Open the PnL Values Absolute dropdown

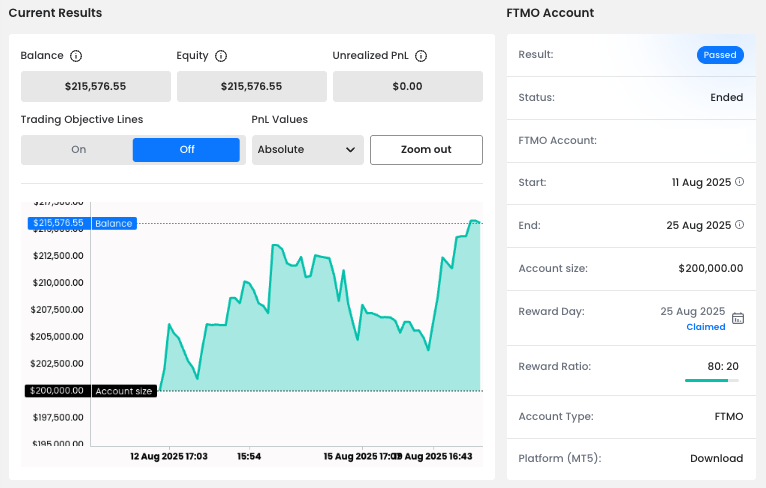pyautogui.click(x=307, y=150)
